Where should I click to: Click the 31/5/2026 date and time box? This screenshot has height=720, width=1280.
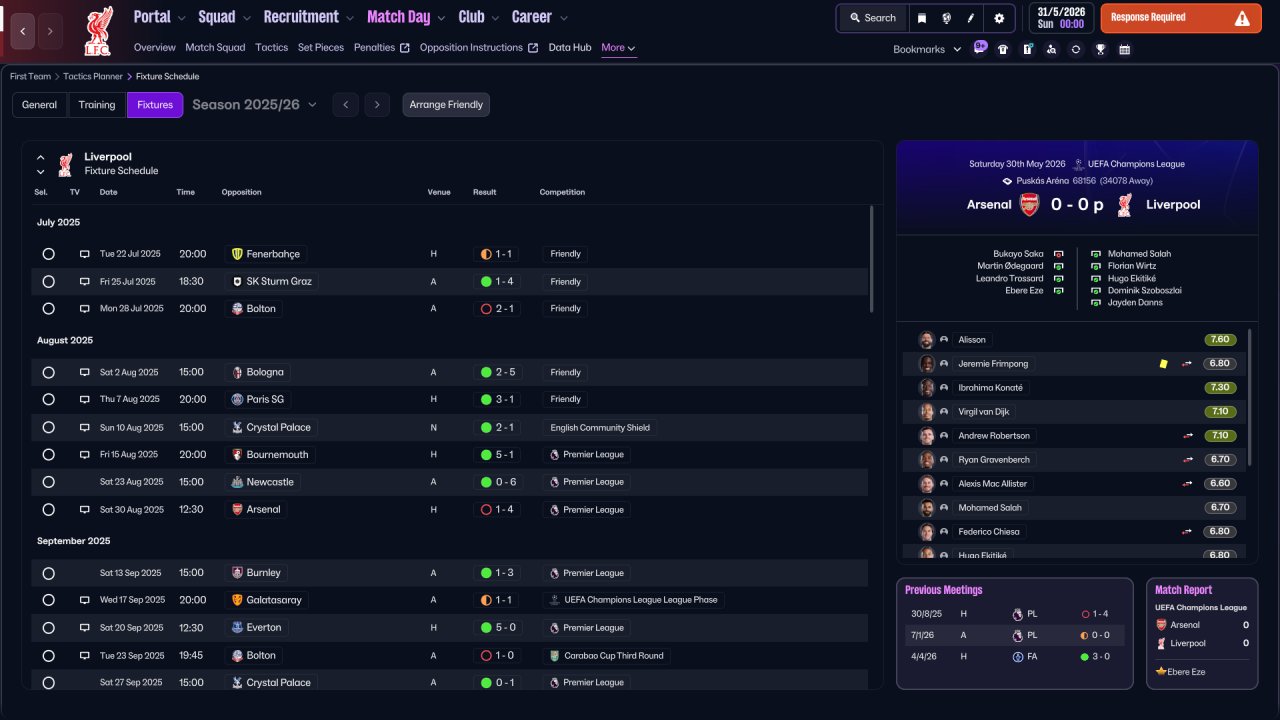pyautogui.click(x=1061, y=18)
